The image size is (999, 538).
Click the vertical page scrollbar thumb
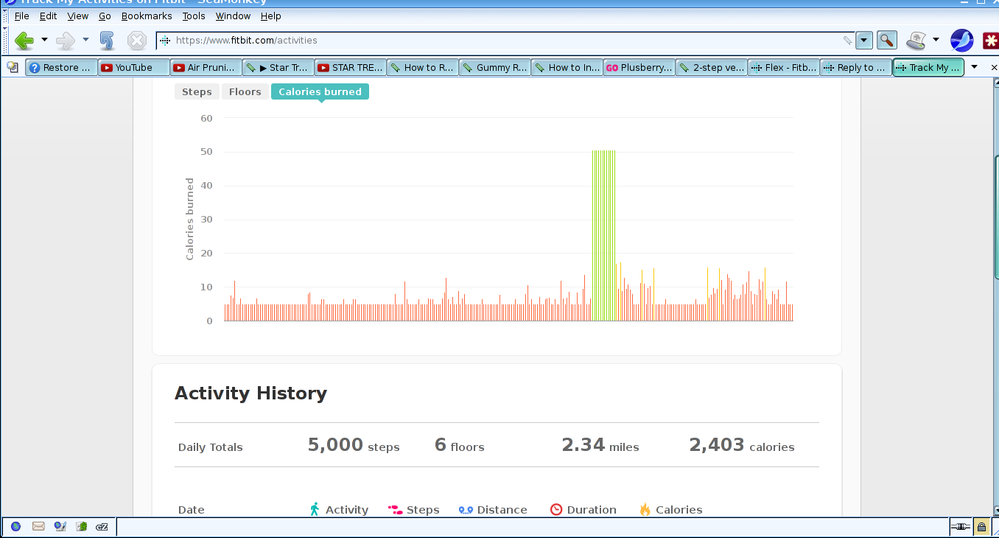996,217
